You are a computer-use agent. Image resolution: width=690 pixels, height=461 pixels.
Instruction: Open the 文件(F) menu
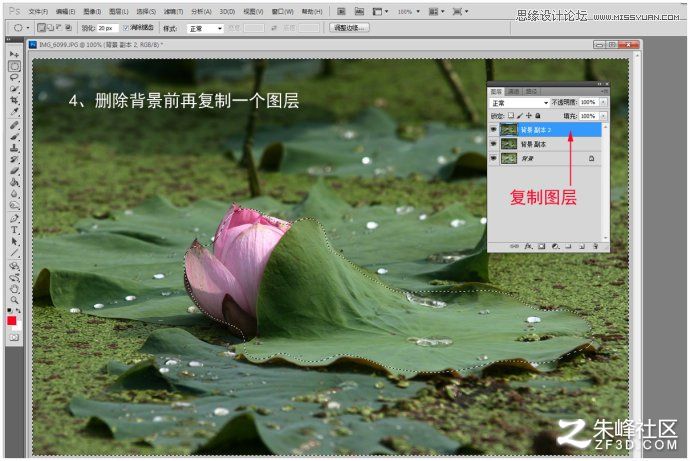click(38, 11)
